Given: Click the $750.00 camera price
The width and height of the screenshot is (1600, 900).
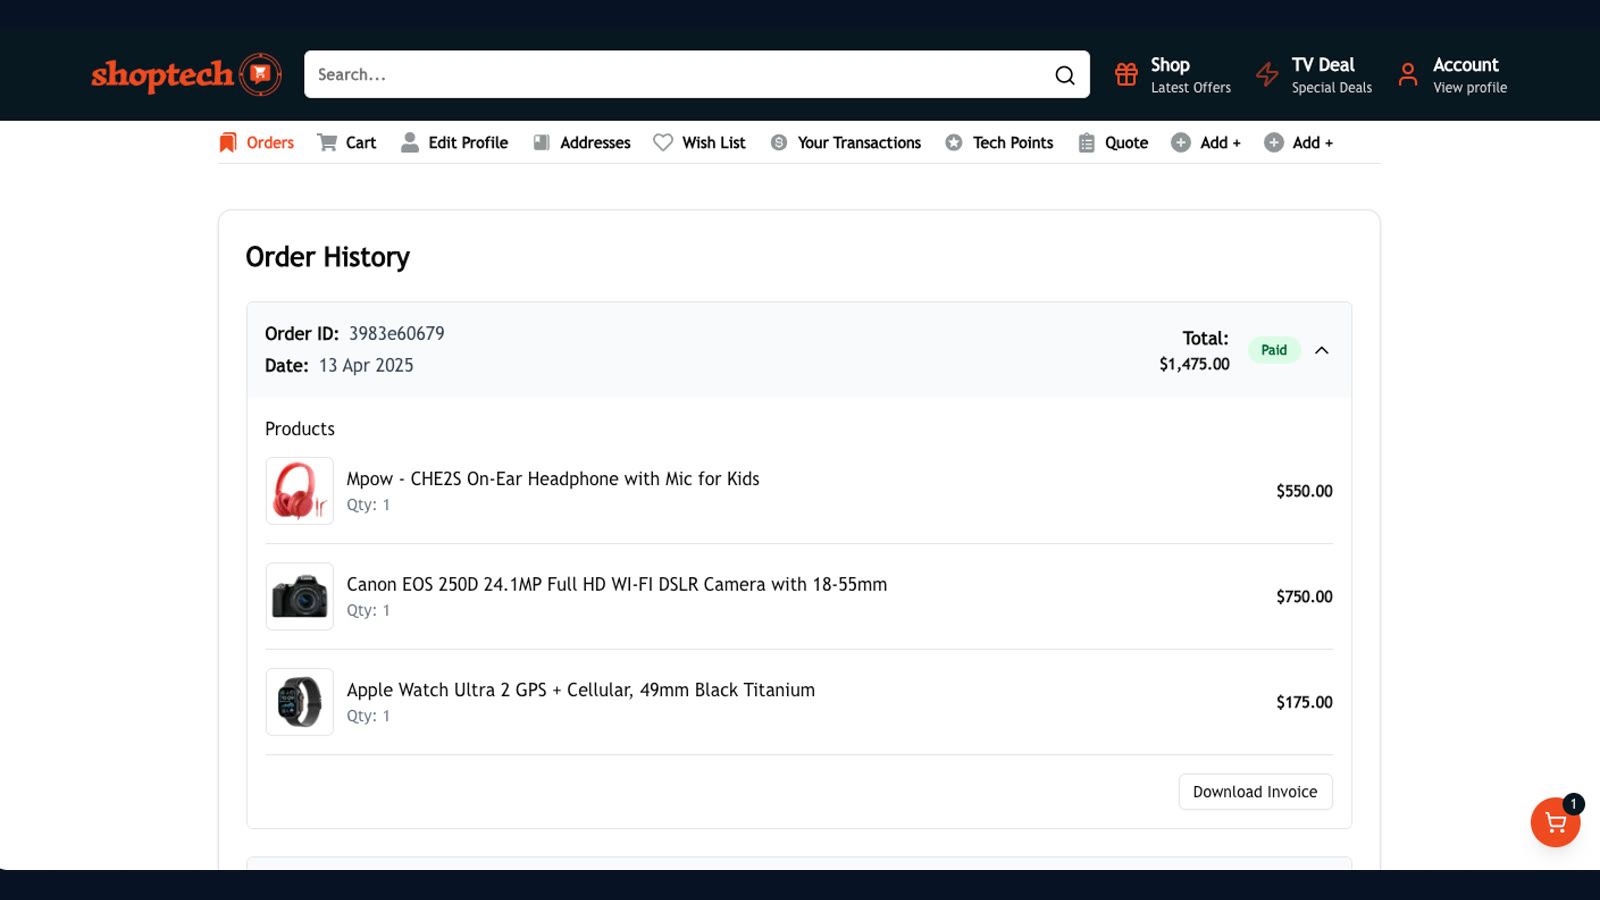Looking at the screenshot, I should [x=1304, y=597].
